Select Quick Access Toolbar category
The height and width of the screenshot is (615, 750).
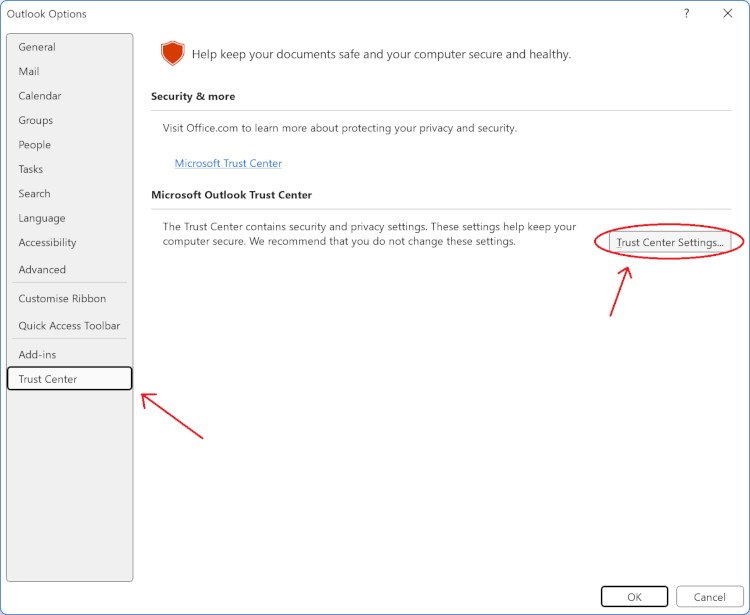(69, 326)
